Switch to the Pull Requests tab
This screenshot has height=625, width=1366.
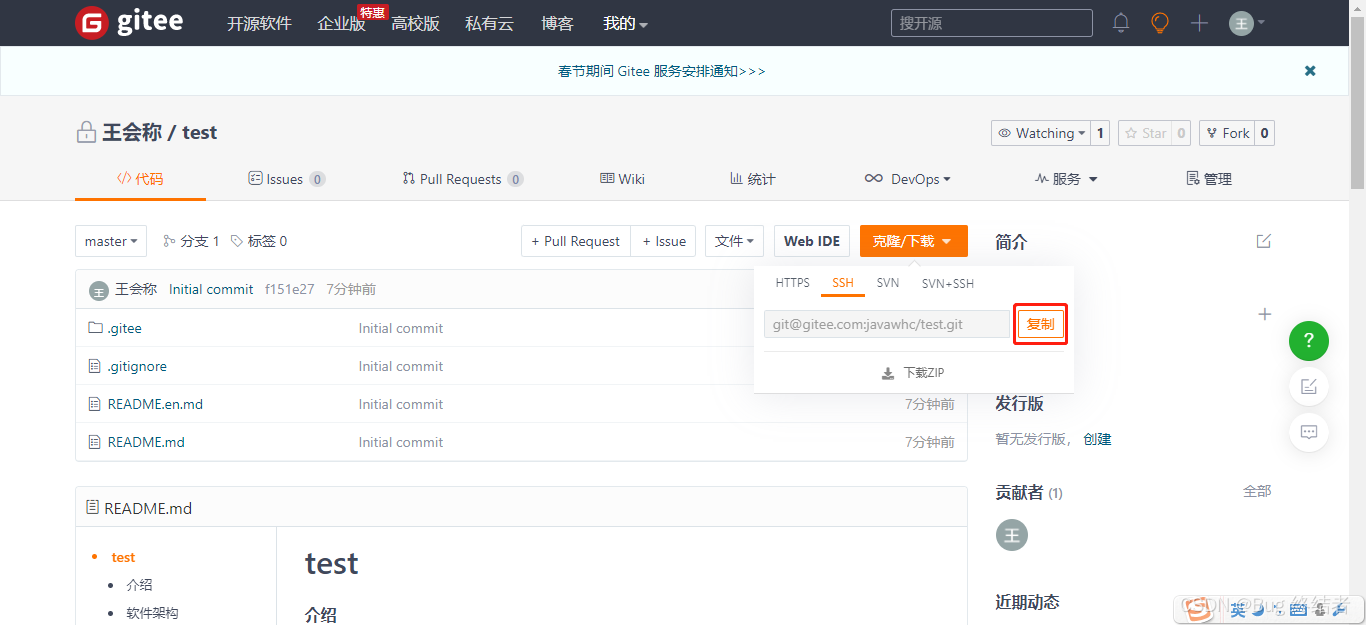point(463,179)
